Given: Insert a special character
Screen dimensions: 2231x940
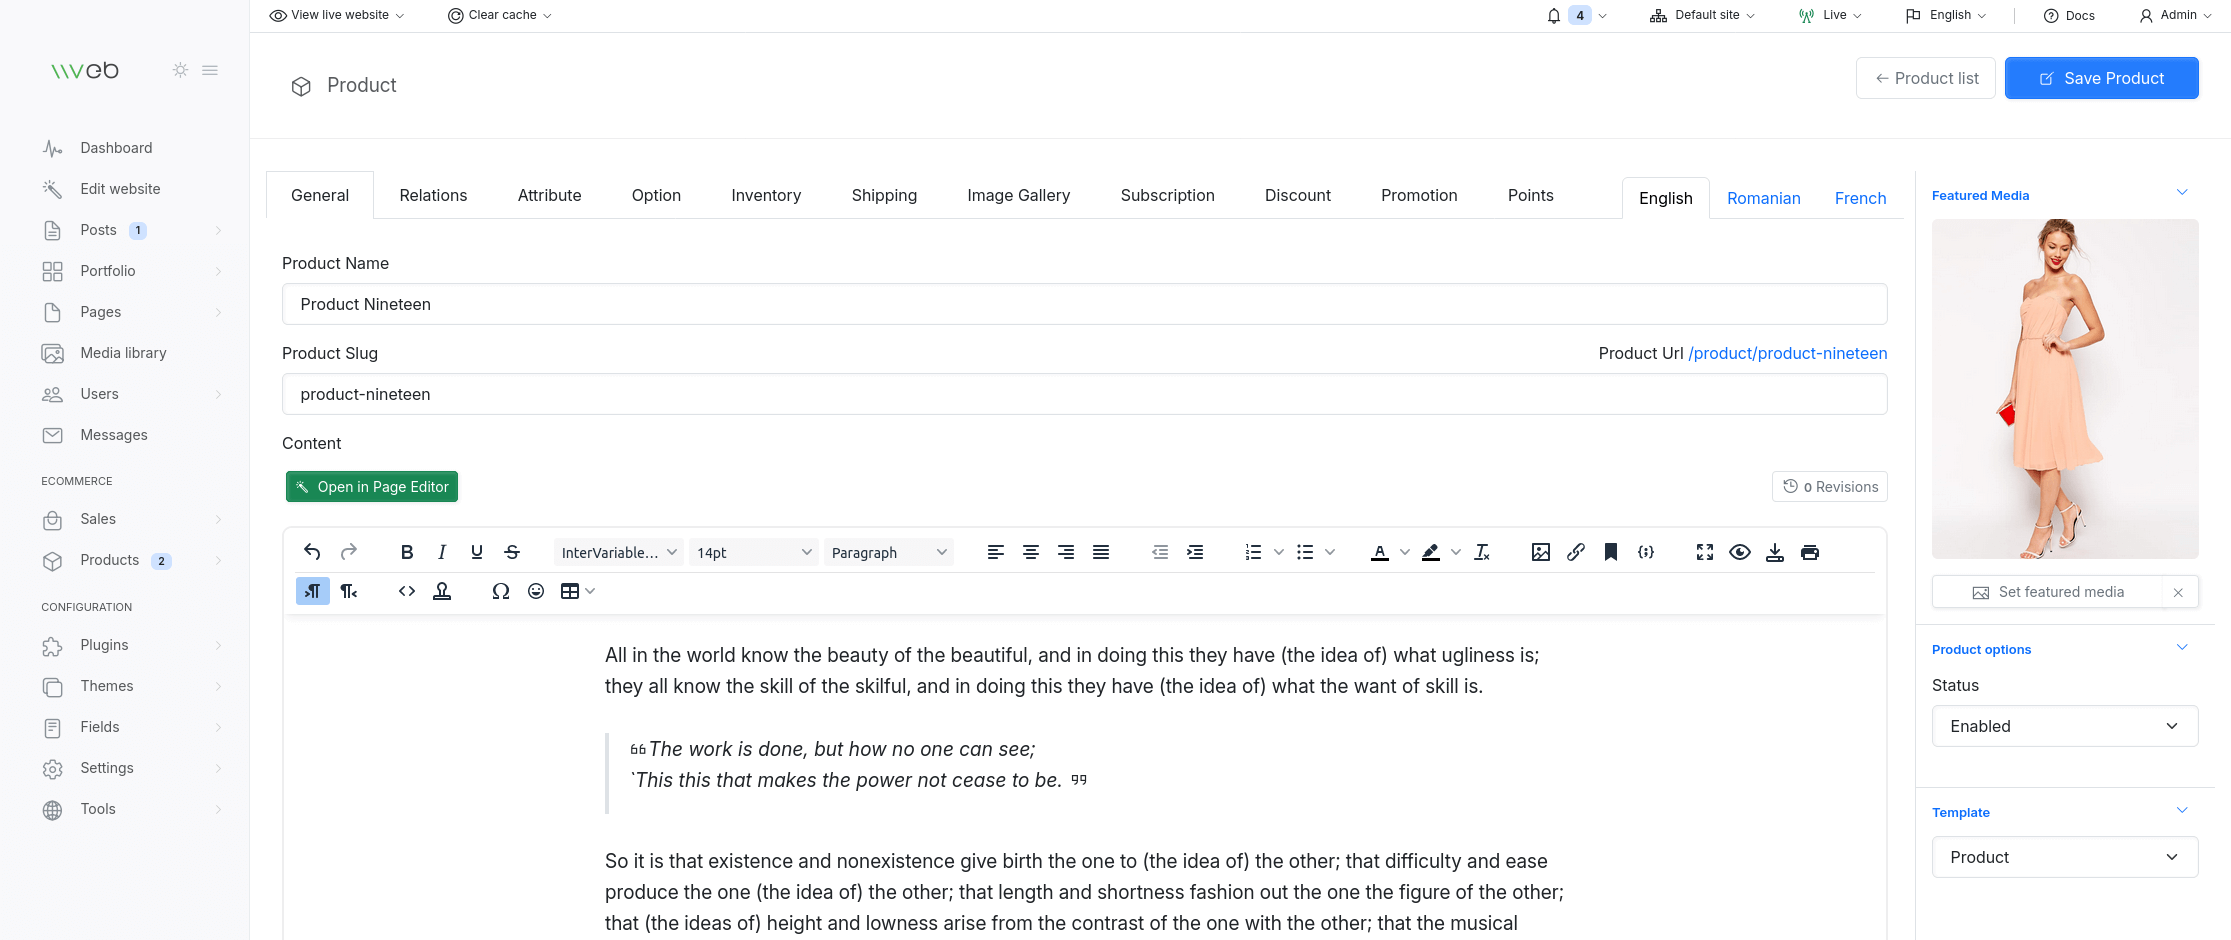Looking at the screenshot, I should (501, 591).
